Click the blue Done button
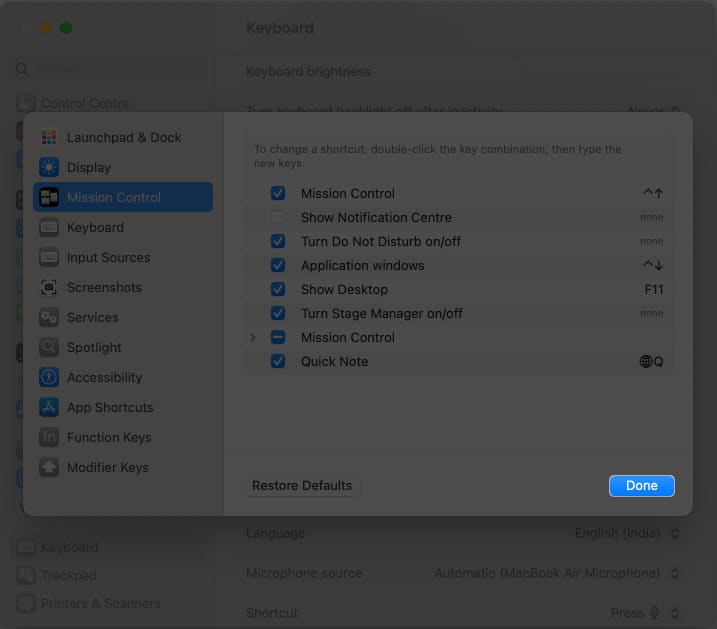The width and height of the screenshot is (717, 629). click(x=642, y=485)
